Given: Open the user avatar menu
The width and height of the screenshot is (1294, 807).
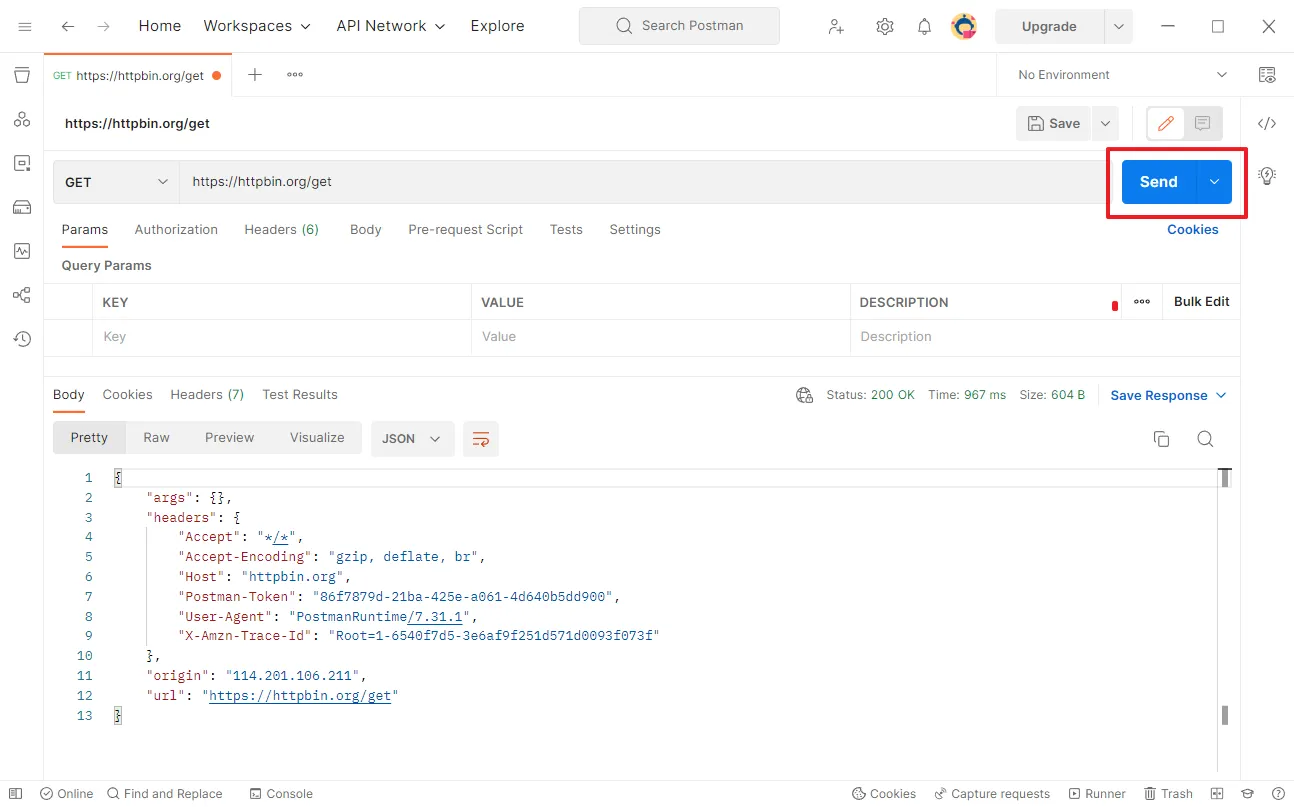Looking at the screenshot, I should [964, 27].
